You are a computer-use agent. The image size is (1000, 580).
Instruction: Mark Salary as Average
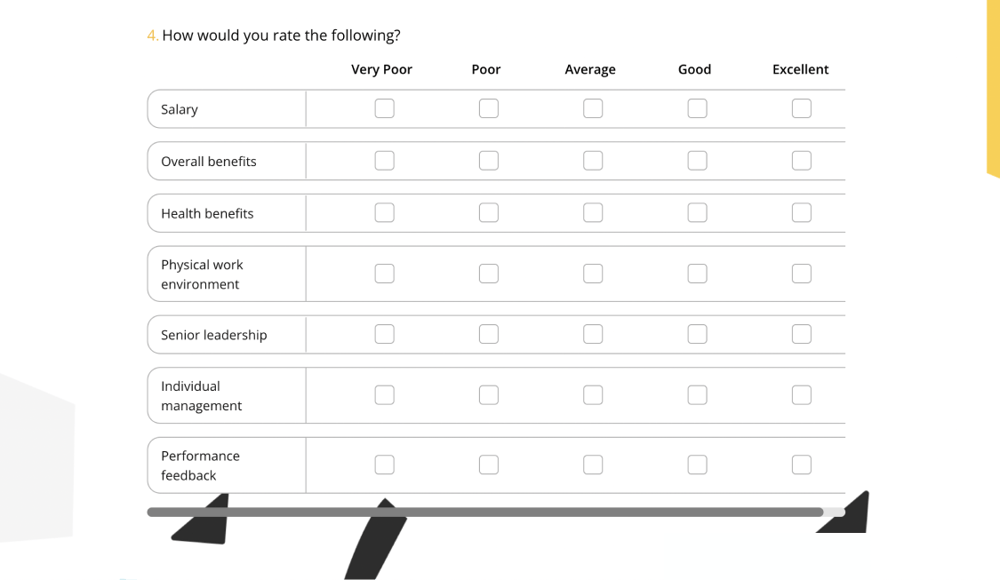(593, 108)
